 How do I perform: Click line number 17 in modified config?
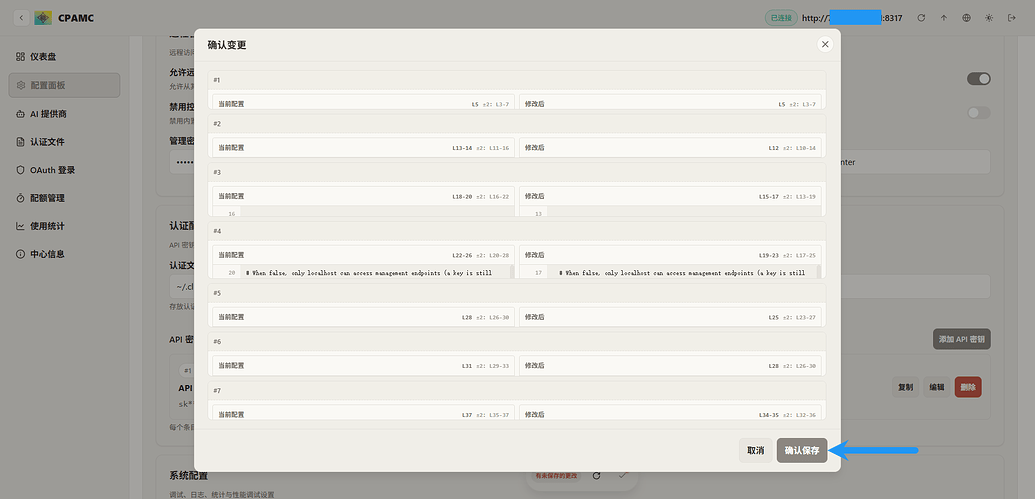coord(539,273)
